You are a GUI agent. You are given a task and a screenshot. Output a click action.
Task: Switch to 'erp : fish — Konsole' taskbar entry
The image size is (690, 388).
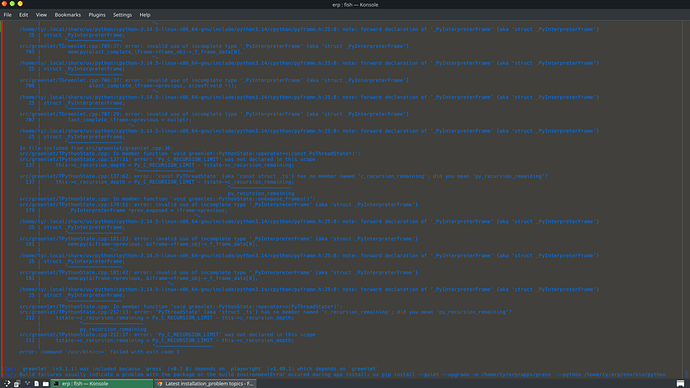click(x=102, y=384)
